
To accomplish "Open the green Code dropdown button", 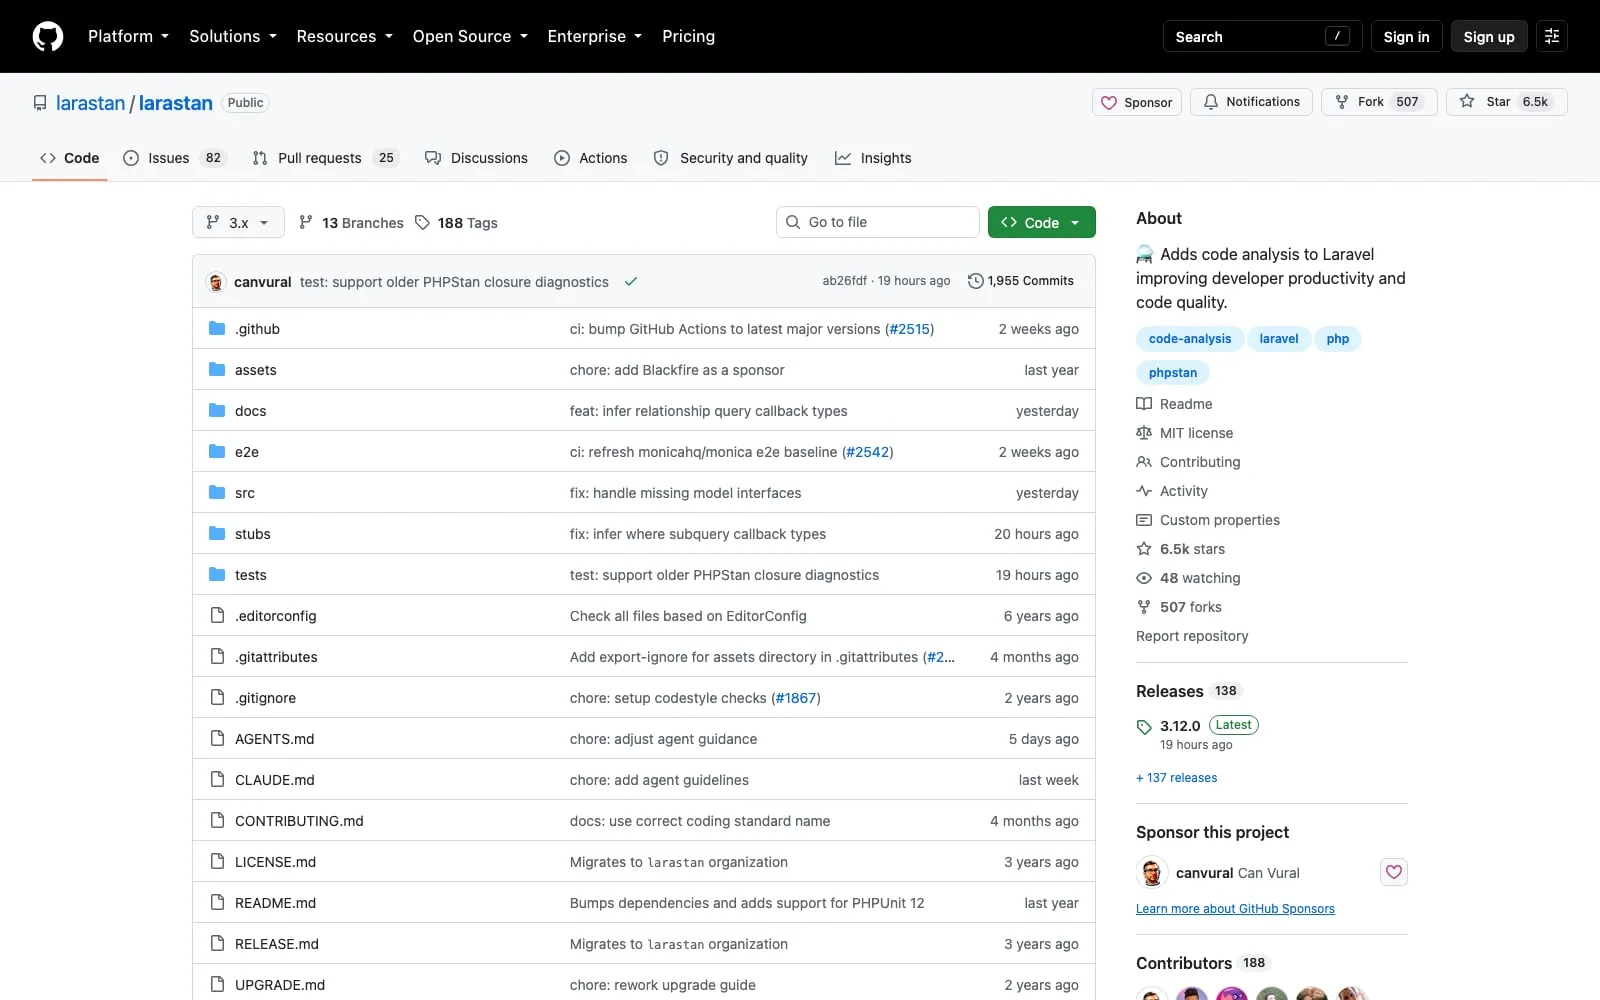I will click(1042, 222).
